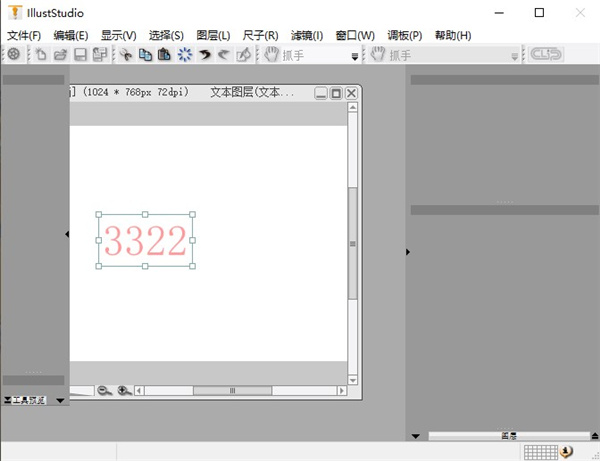600x461 pixels.
Task: Click the 3322 text object on canvas
Action: (x=145, y=241)
